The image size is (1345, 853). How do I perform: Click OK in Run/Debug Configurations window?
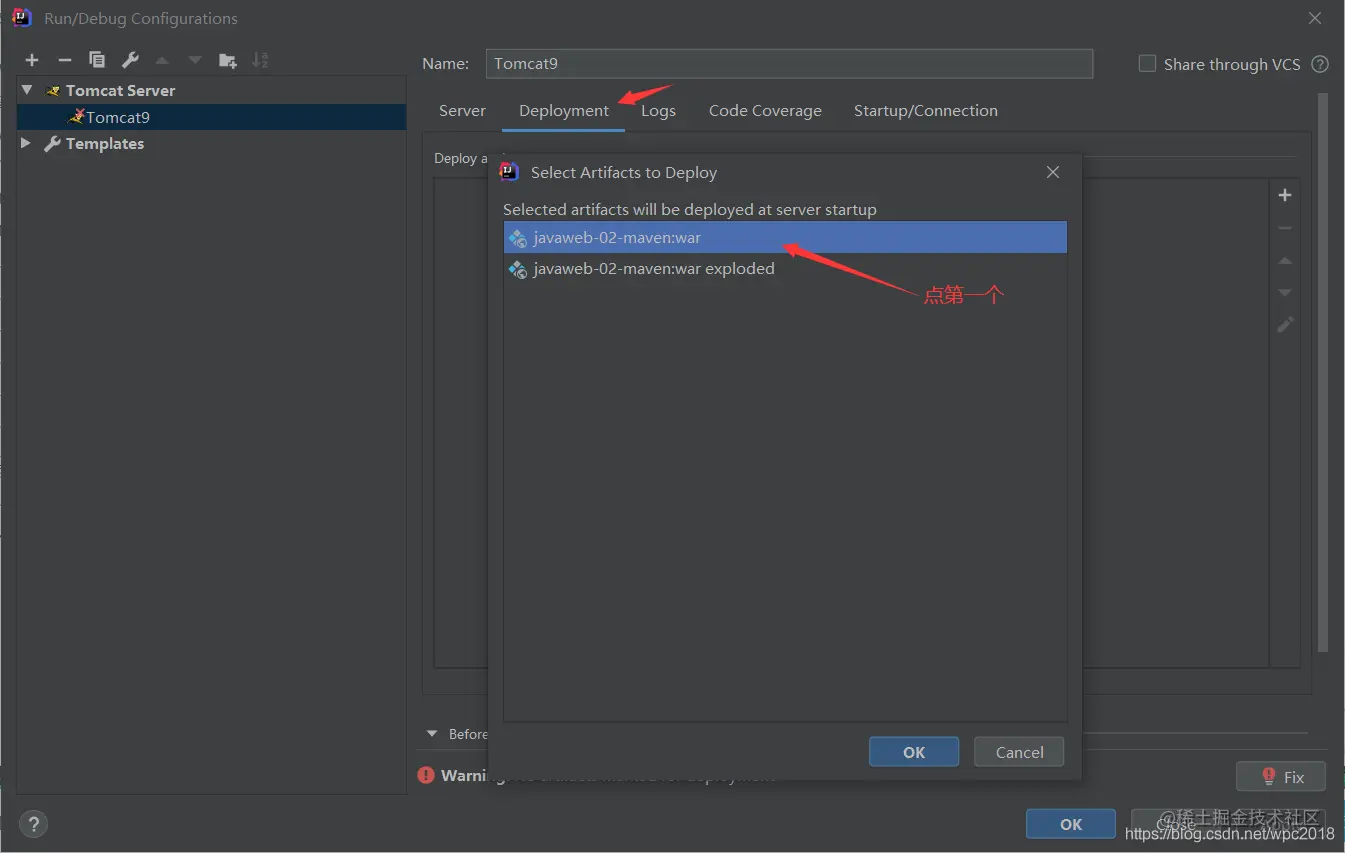(1071, 824)
